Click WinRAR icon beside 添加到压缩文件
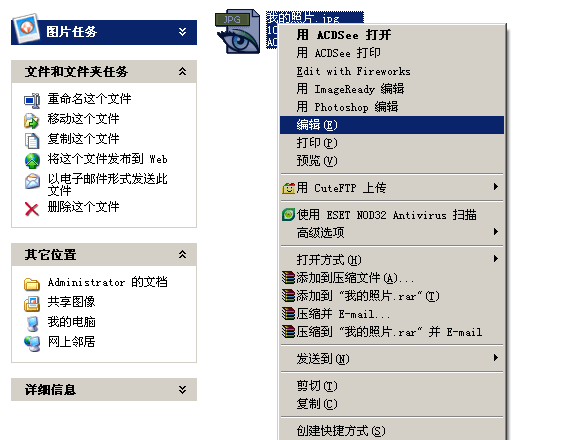 tap(288, 277)
